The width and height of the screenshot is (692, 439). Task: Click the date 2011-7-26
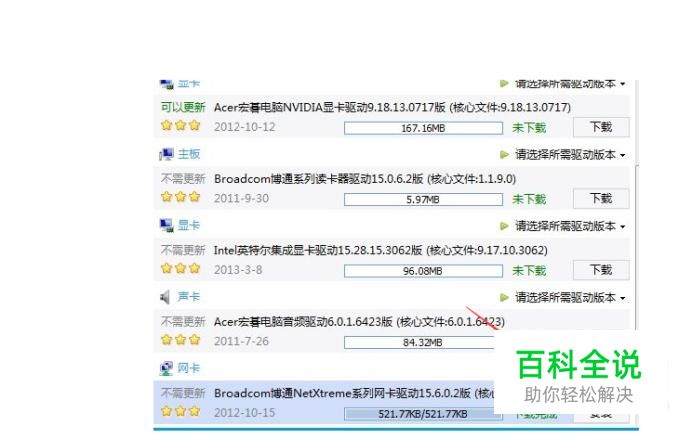(x=241, y=341)
